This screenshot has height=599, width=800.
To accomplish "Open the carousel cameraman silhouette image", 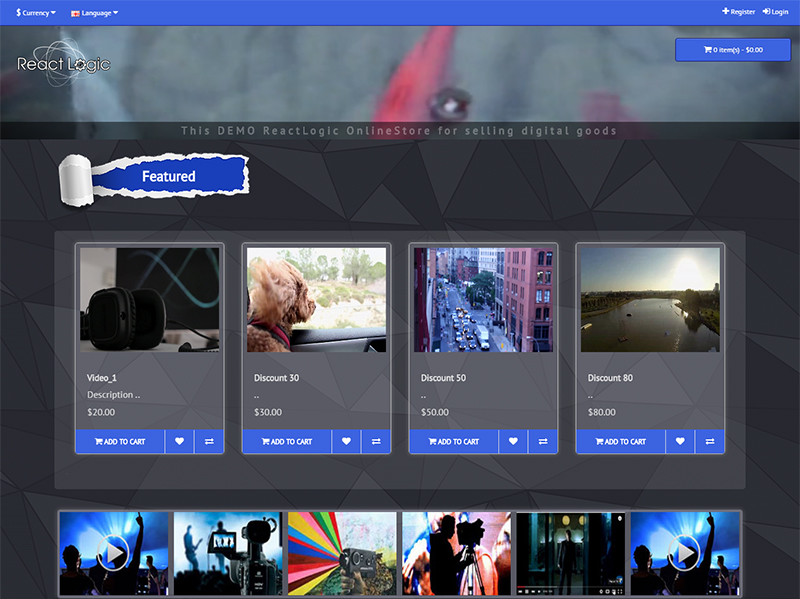I will click(x=457, y=554).
